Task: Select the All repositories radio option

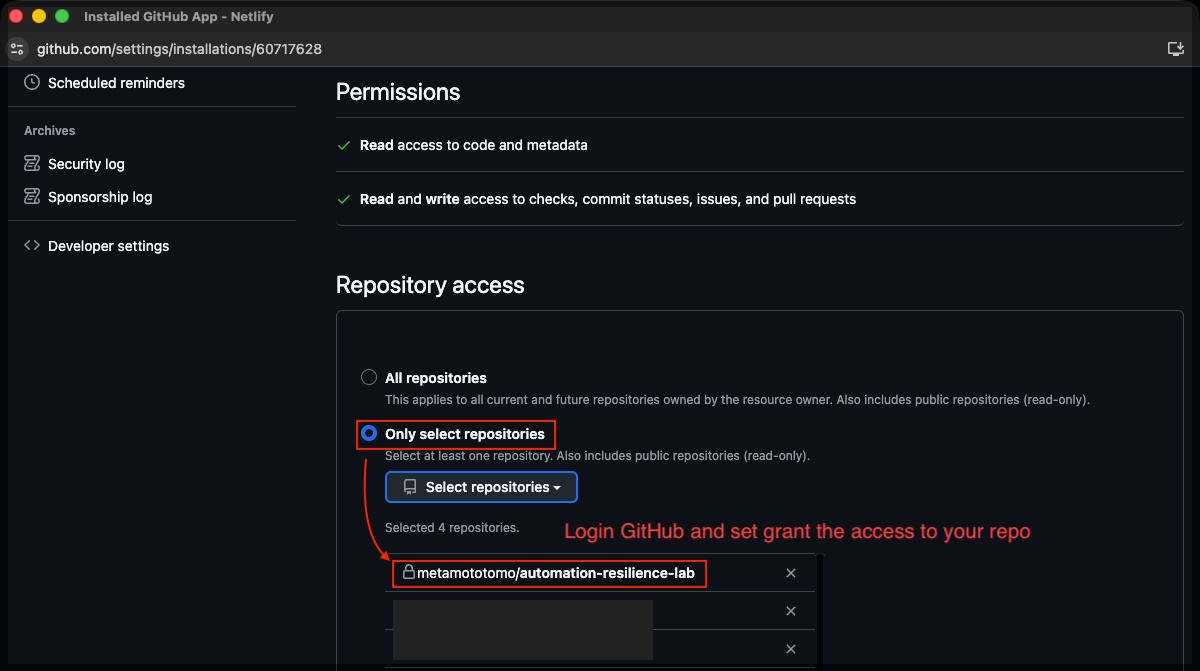Action: (369, 378)
